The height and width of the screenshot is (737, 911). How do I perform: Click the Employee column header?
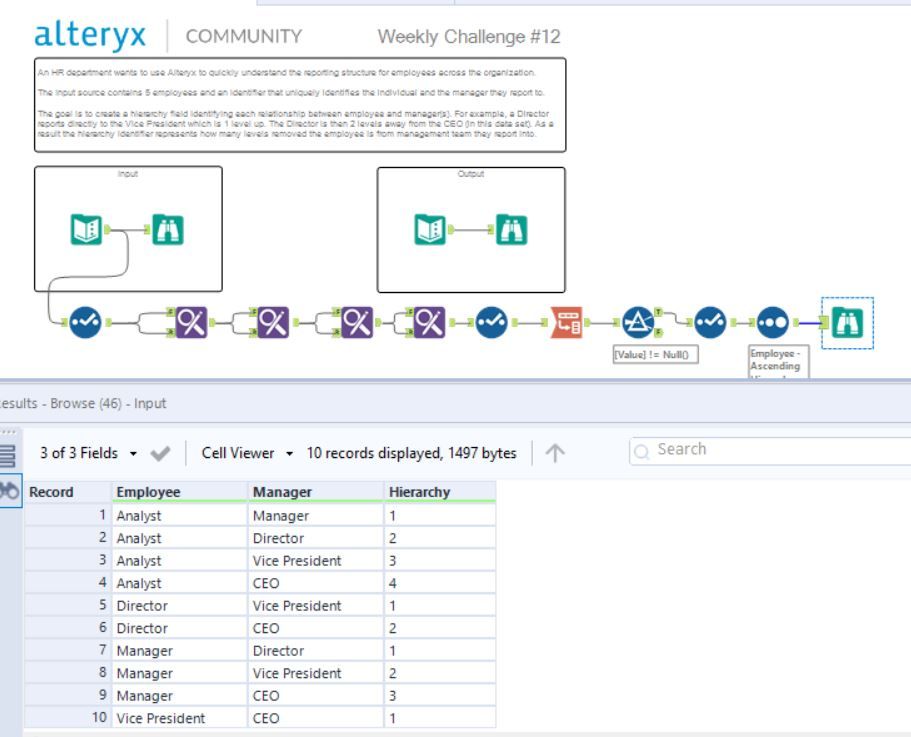(180, 492)
